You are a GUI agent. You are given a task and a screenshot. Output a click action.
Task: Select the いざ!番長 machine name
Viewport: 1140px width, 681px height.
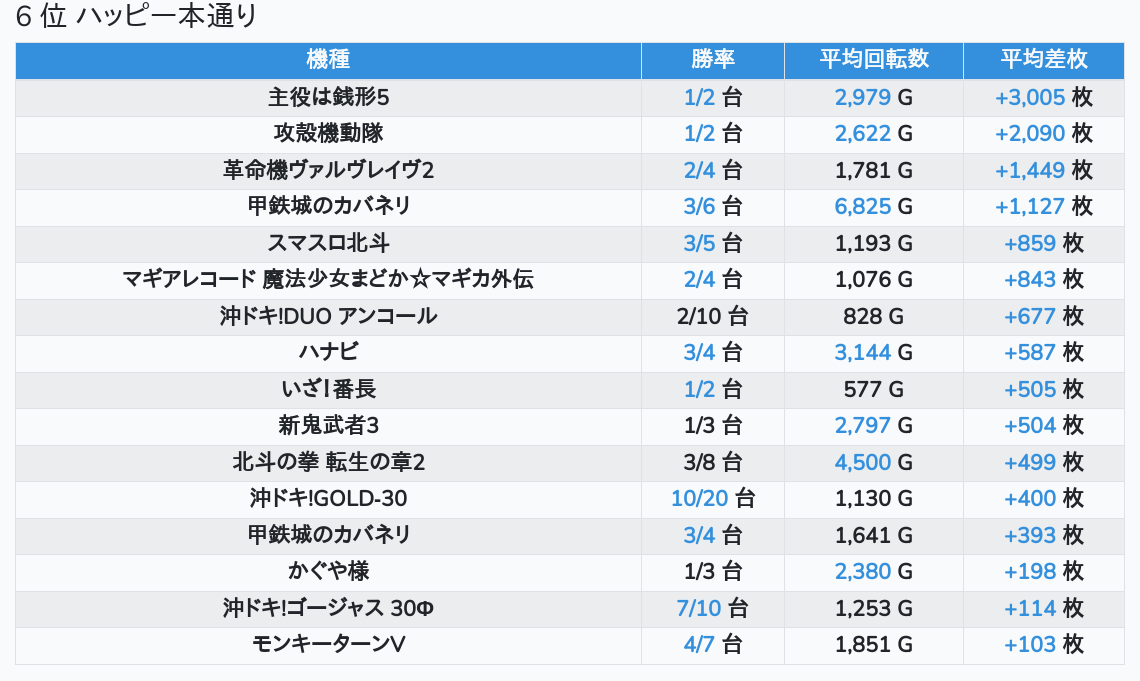tap(328, 390)
